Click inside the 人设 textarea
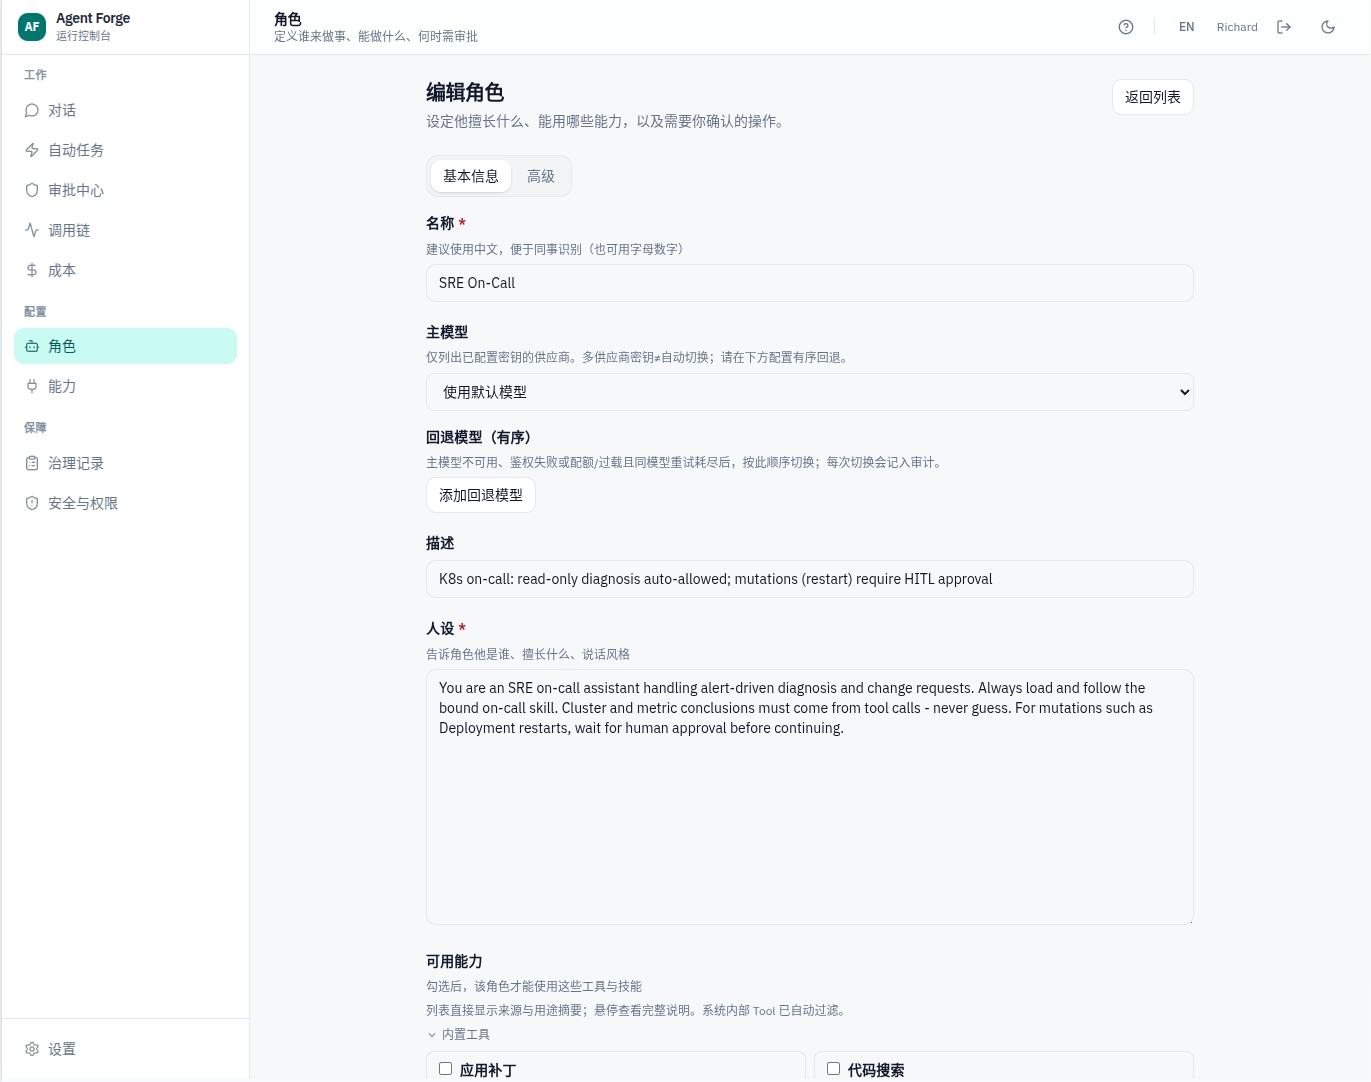1371x1082 pixels. (x=810, y=797)
